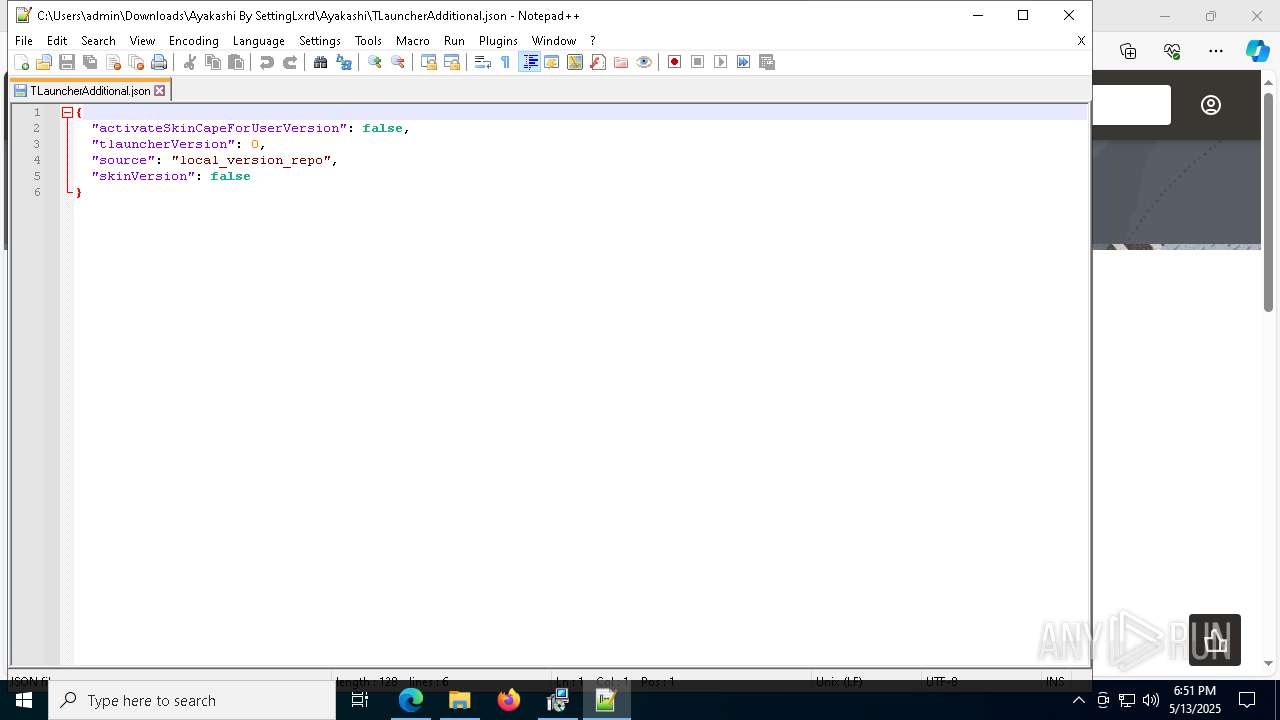Start macro recording with red circle
Viewport: 1280px width, 720px height.
[x=675, y=62]
